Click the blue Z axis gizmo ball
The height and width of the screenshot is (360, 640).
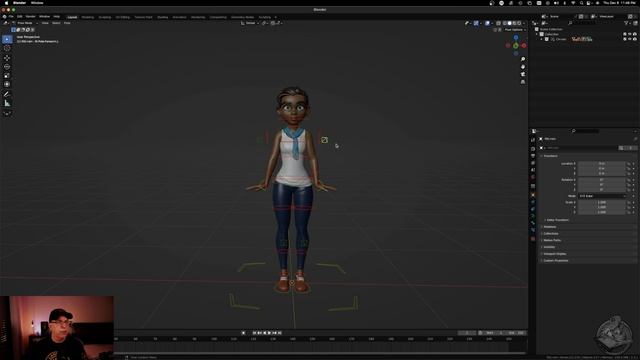[516, 38]
